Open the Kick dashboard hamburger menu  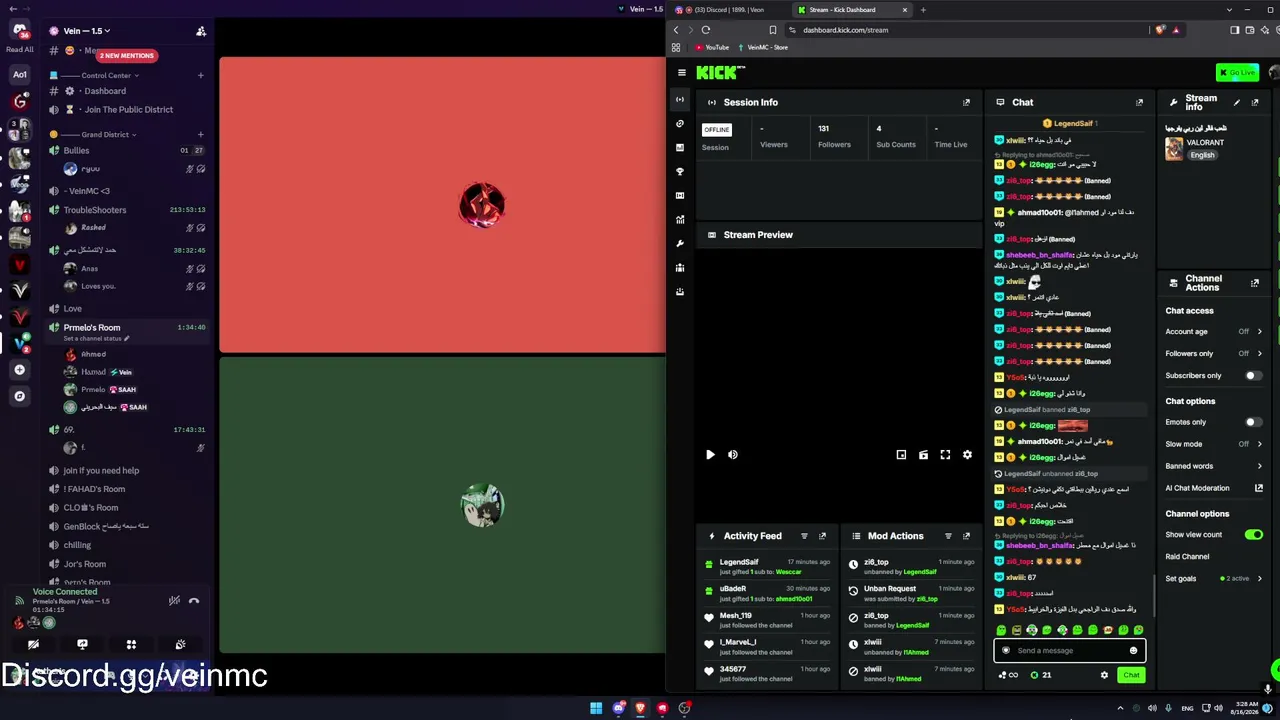pos(682,72)
